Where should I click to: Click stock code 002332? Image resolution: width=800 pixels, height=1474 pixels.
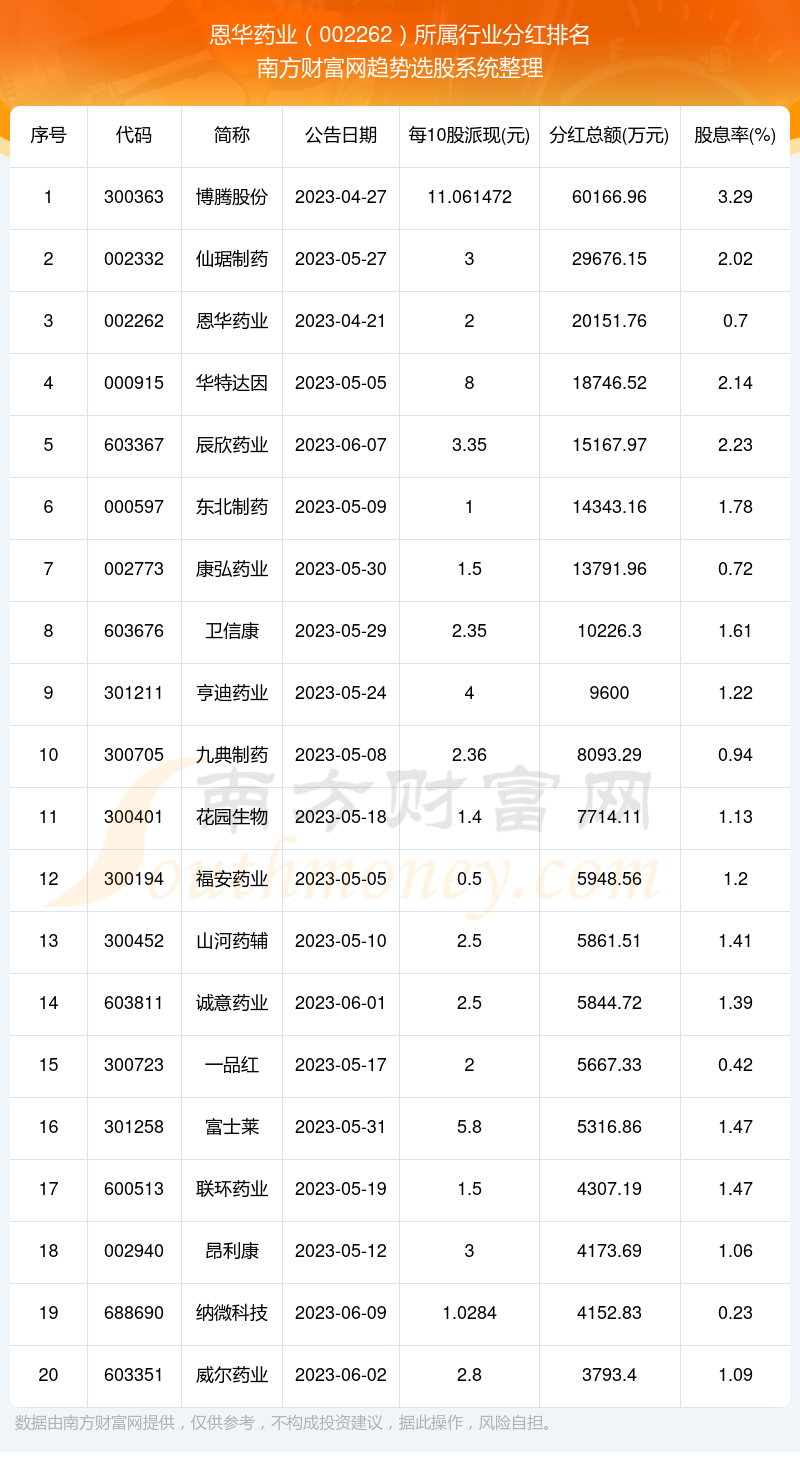(134, 259)
